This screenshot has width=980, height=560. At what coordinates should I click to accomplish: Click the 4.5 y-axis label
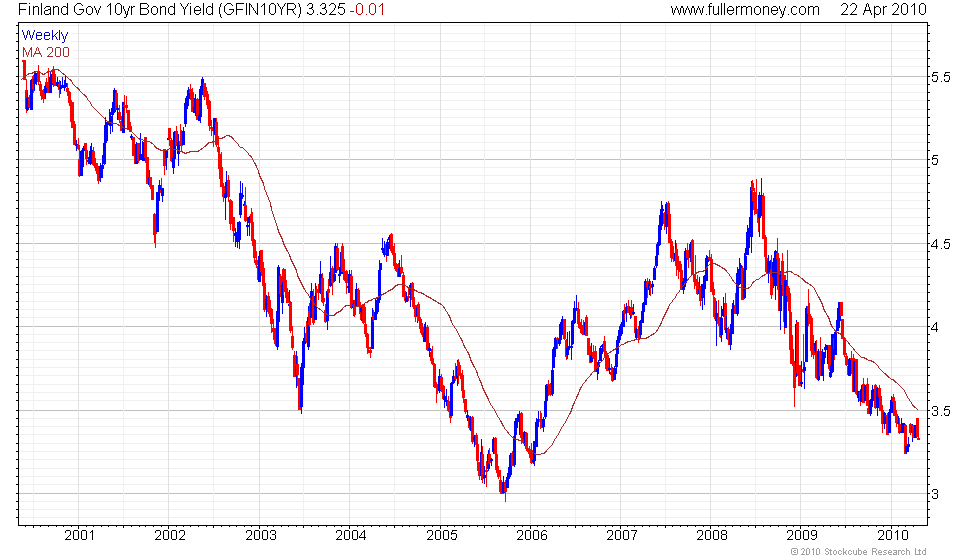pyautogui.click(x=941, y=244)
